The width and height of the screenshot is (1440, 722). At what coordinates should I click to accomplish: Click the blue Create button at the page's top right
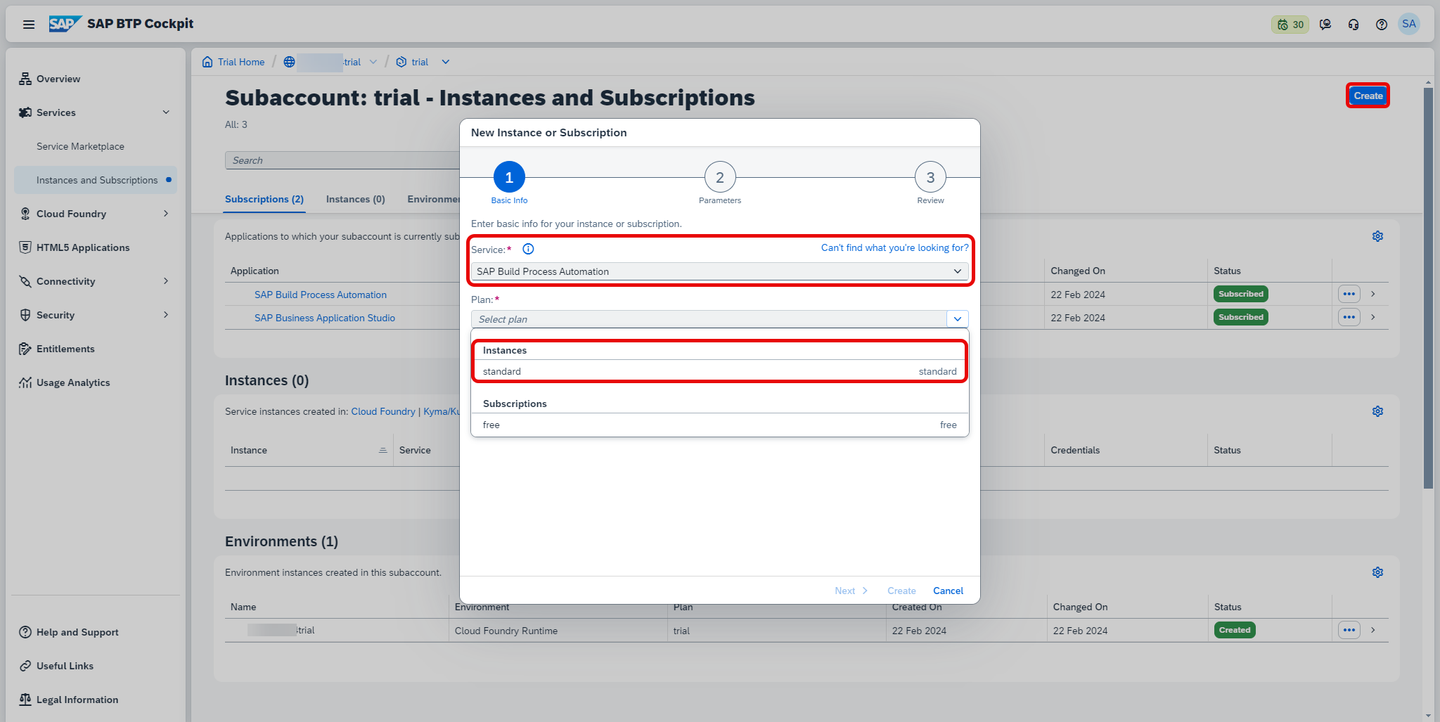pos(1368,96)
